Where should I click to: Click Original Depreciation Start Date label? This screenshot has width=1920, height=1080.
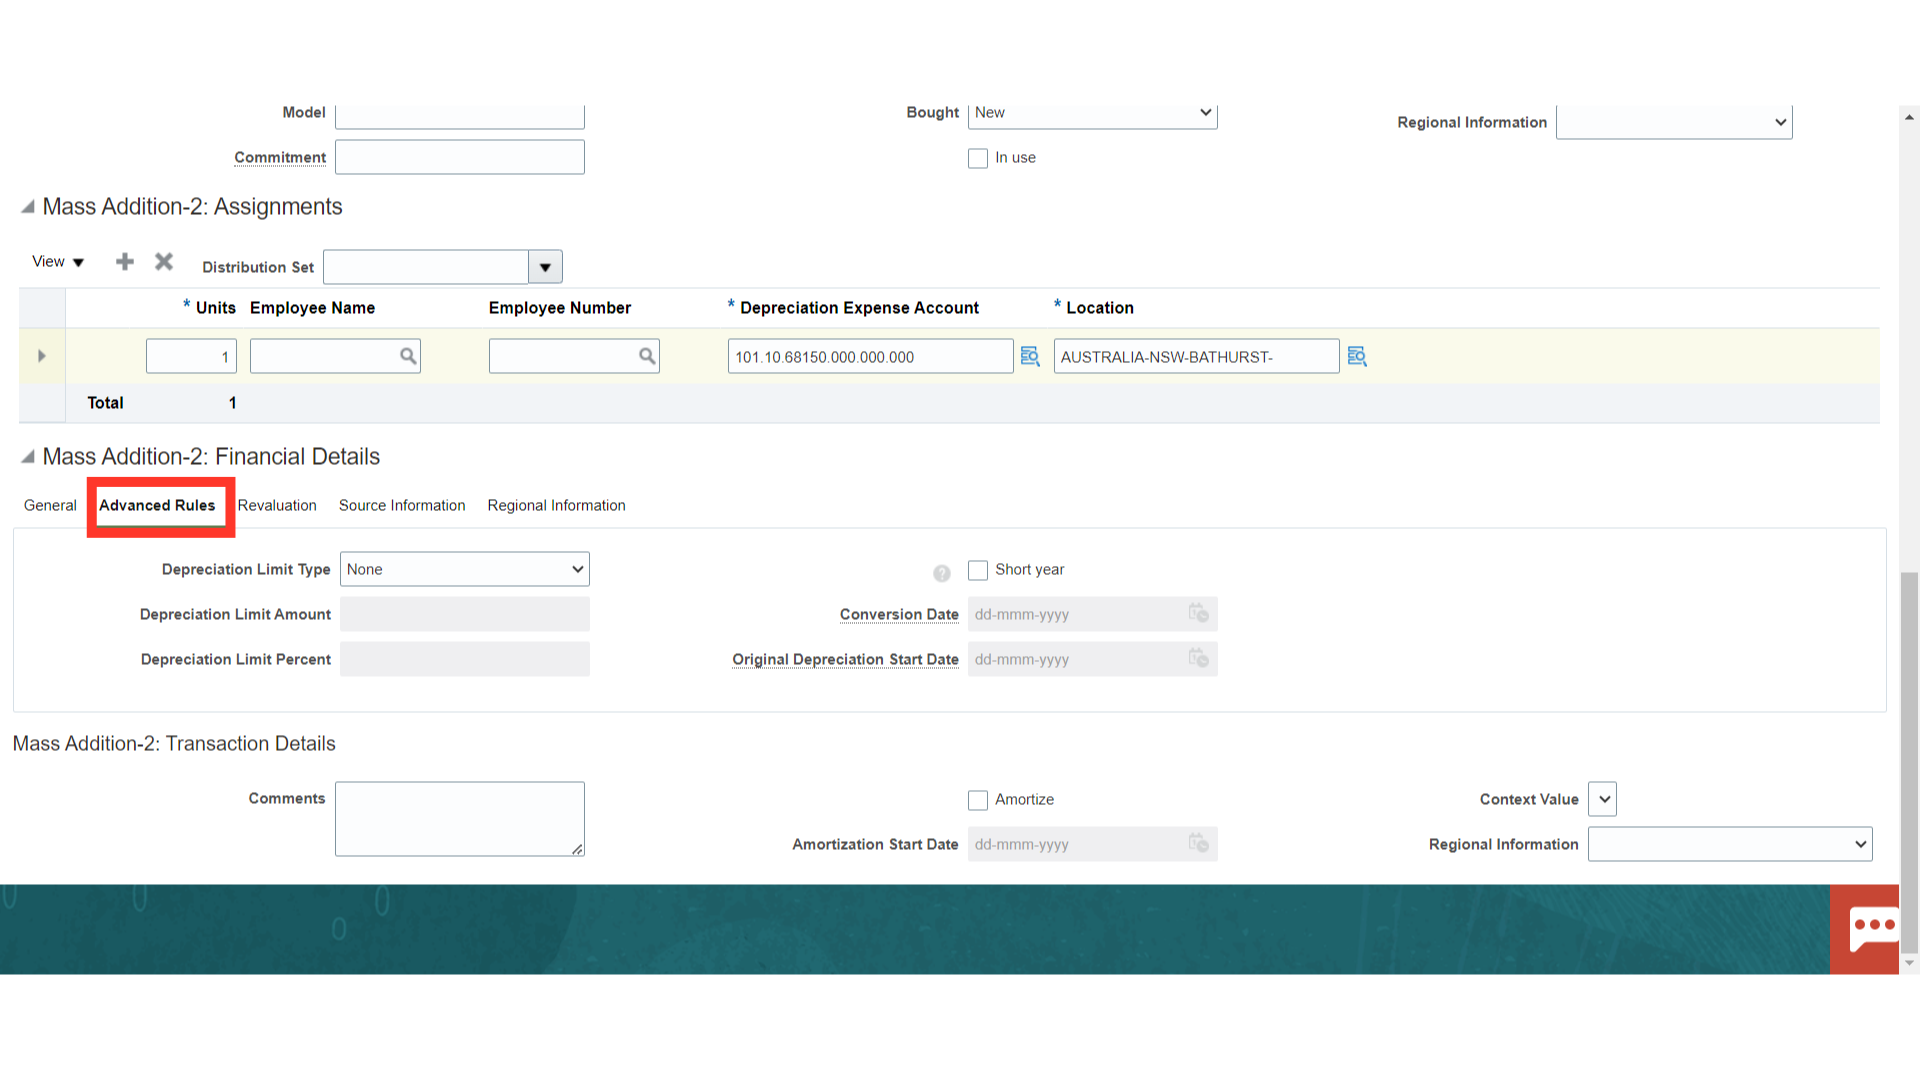click(845, 660)
